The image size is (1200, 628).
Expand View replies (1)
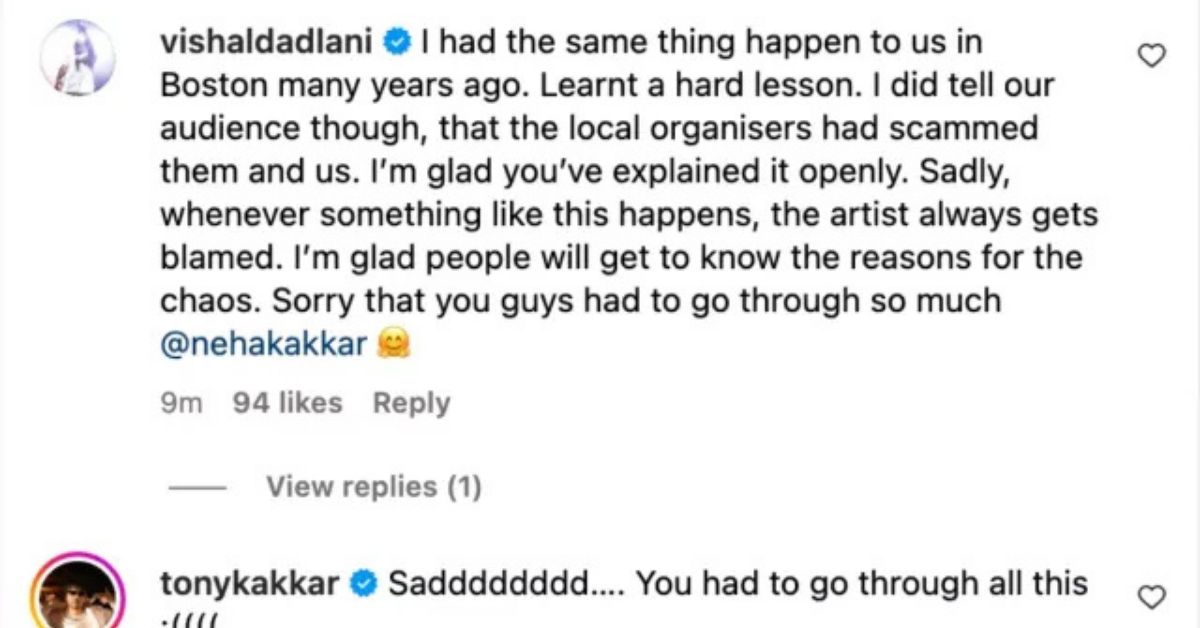coord(373,487)
